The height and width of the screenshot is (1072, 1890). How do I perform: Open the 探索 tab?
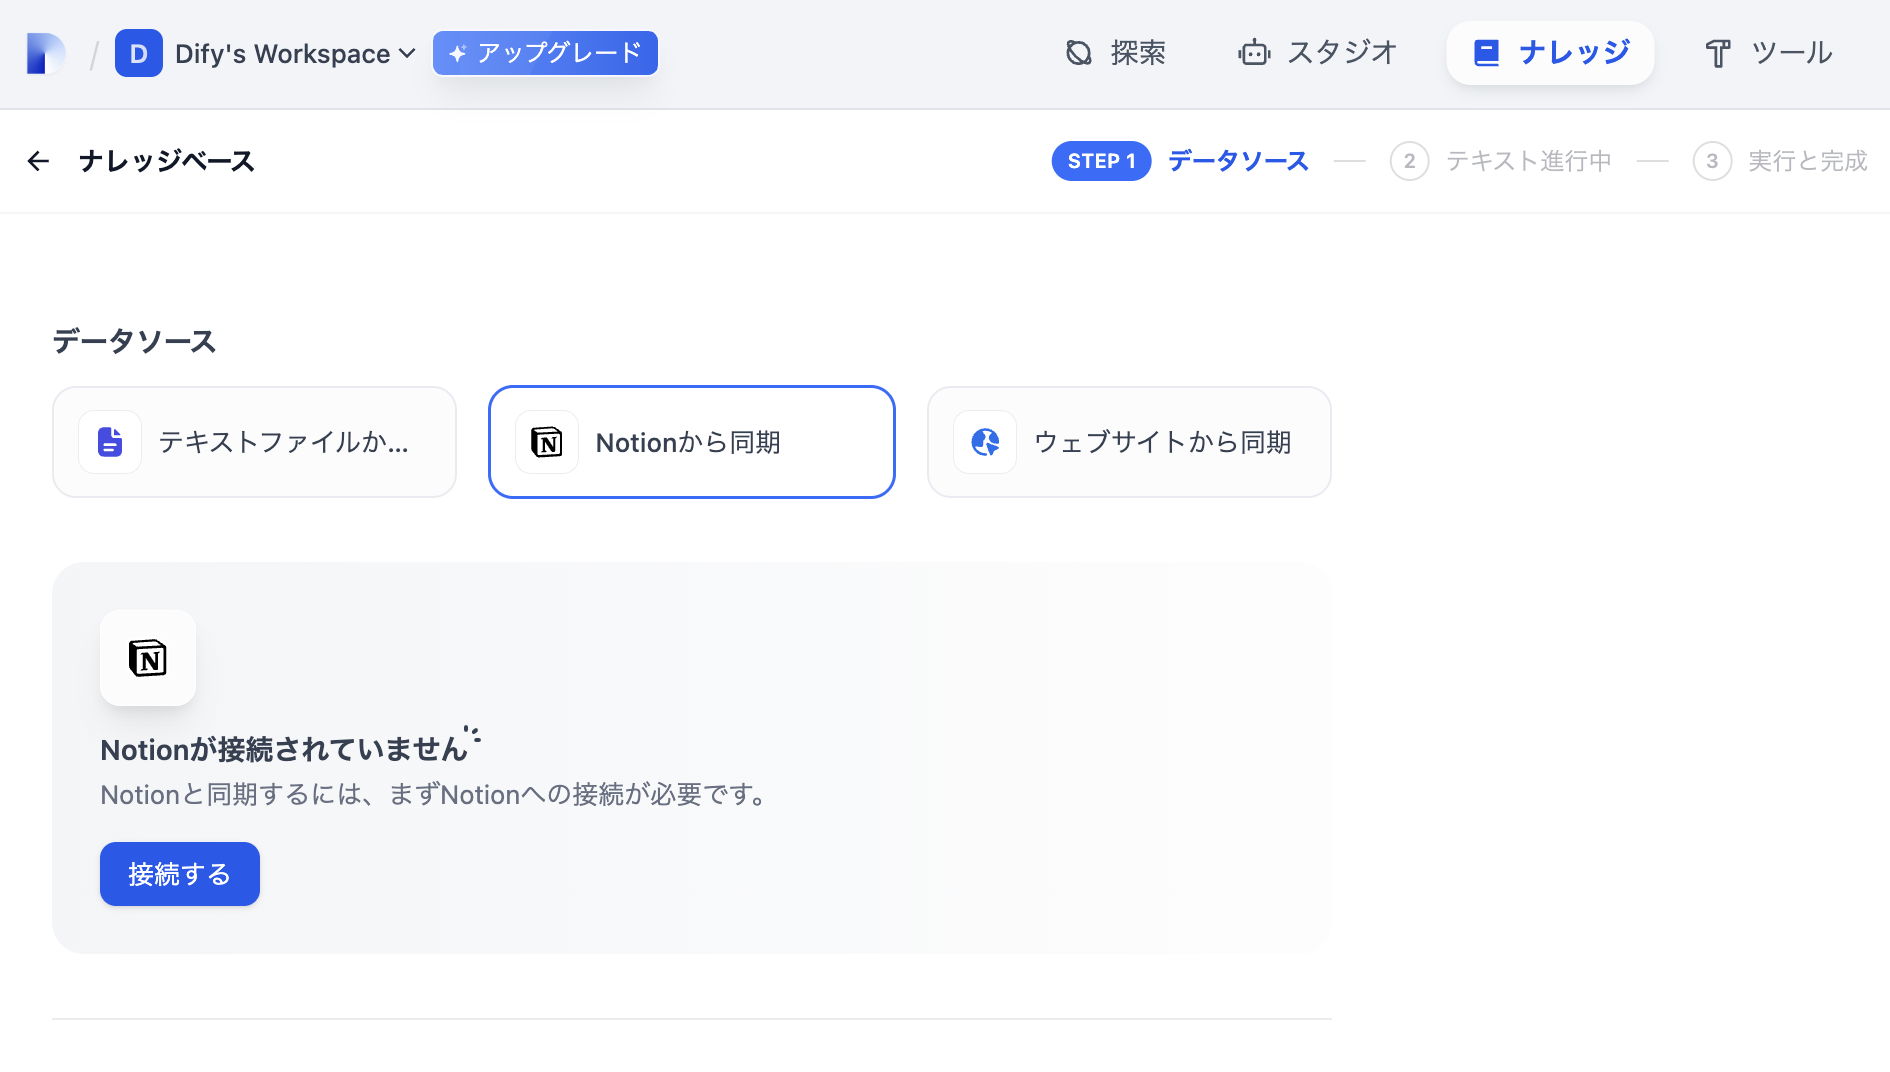coord(1116,53)
